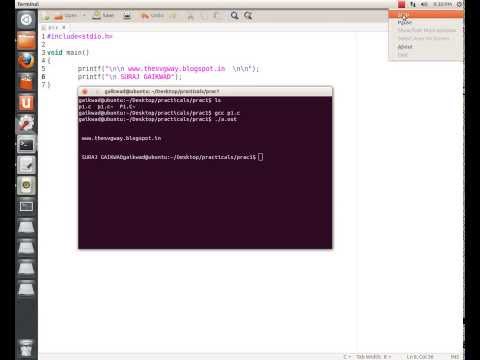Click the gcc p1.c command line in terminal
The image size is (480, 360).
click(159, 113)
